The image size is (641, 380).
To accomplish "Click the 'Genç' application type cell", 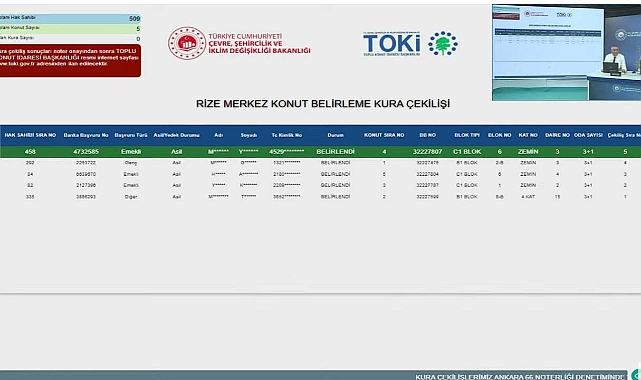I will 130,163.
